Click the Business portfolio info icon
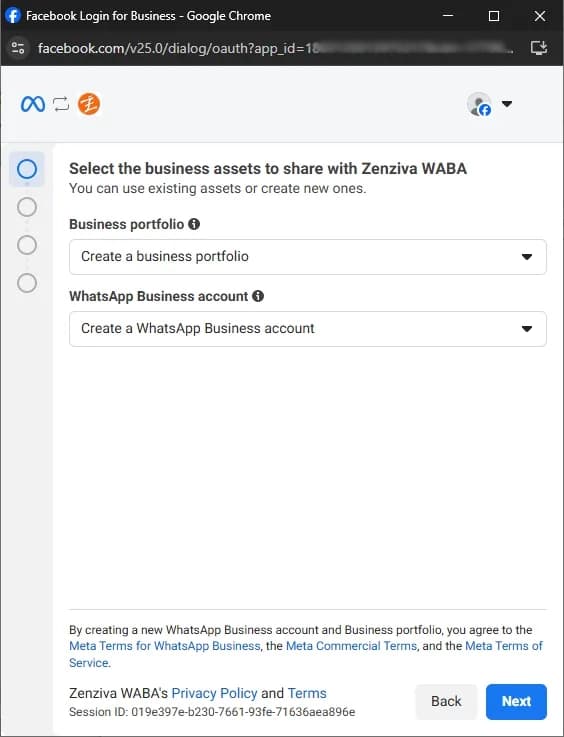Image resolution: width=564 pixels, height=737 pixels. (x=194, y=224)
